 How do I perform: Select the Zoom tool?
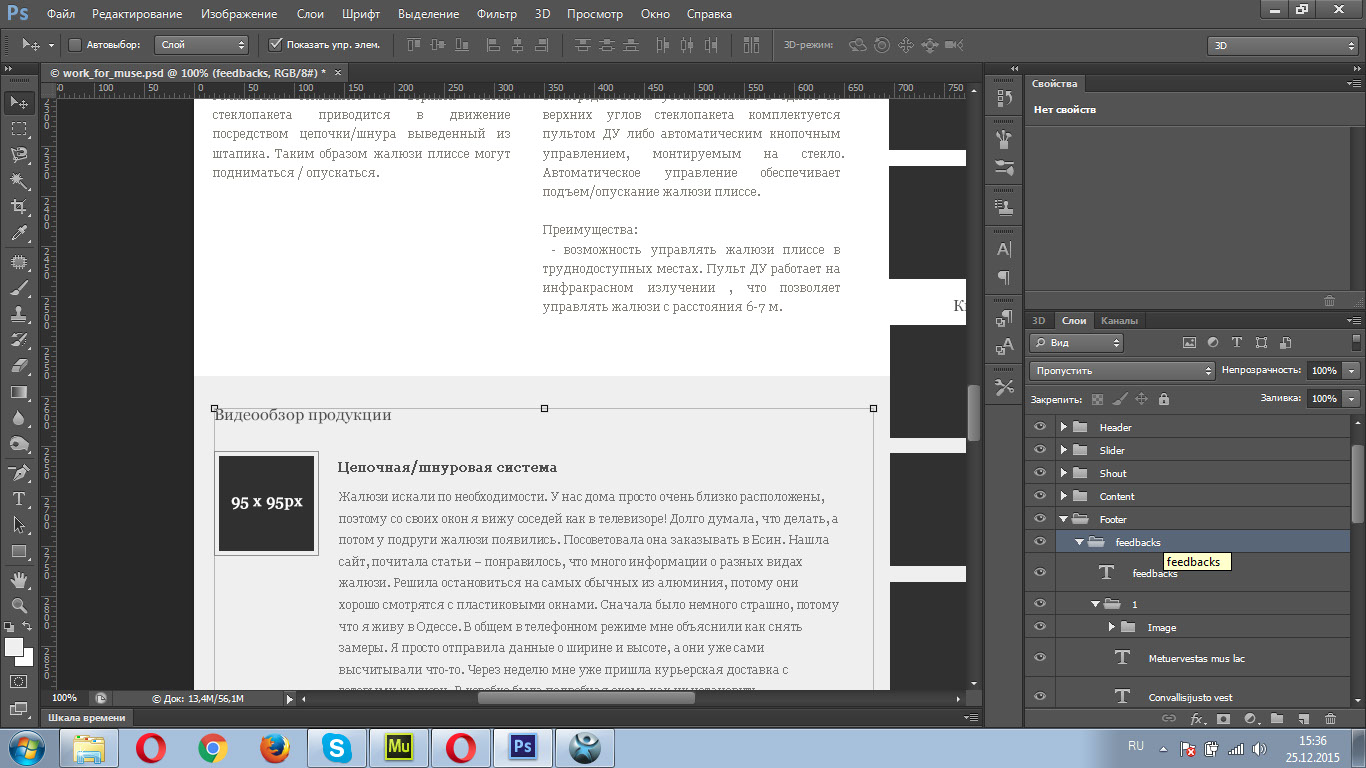(x=19, y=606)
